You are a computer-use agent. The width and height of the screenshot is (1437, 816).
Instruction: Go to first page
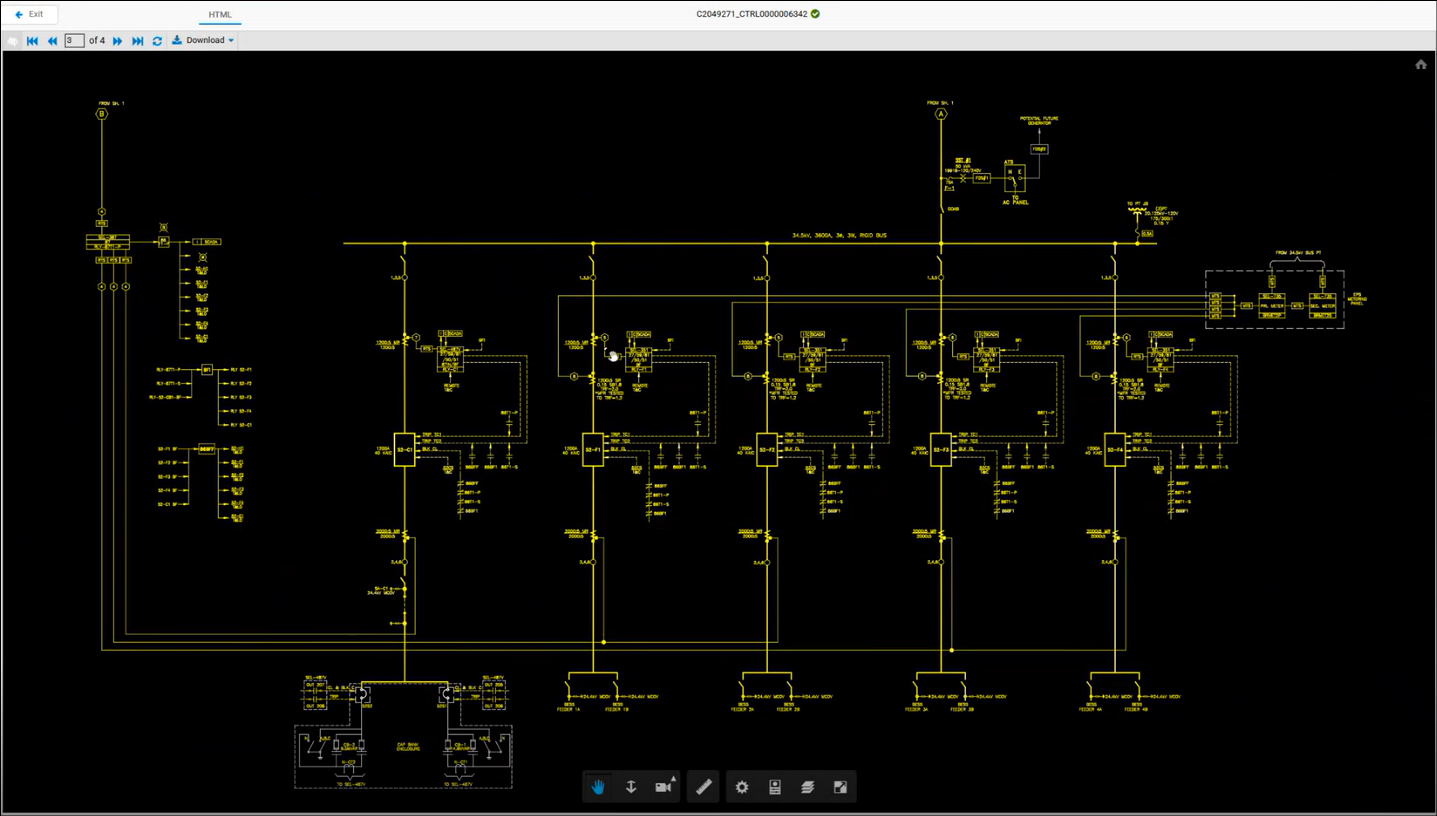(x=32, y=41)
